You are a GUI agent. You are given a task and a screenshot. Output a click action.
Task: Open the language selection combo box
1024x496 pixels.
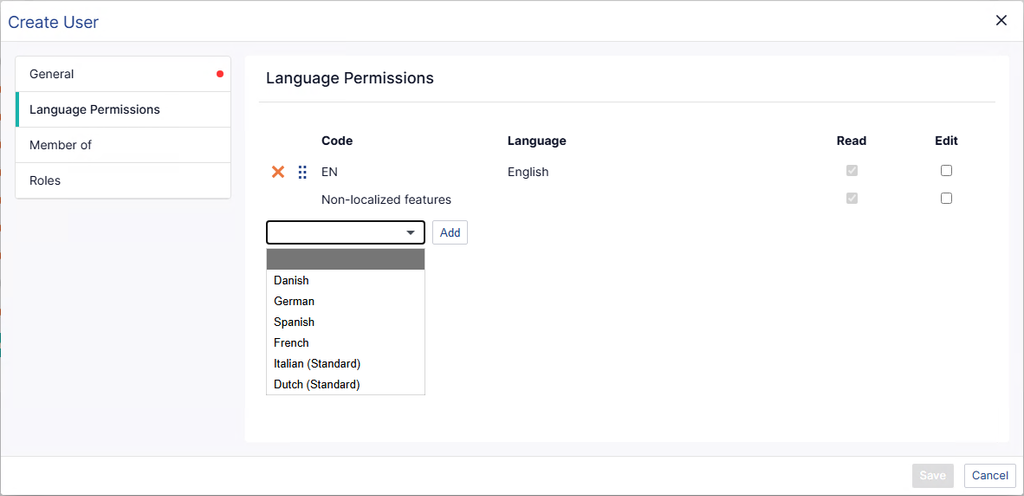click(345, 232)
